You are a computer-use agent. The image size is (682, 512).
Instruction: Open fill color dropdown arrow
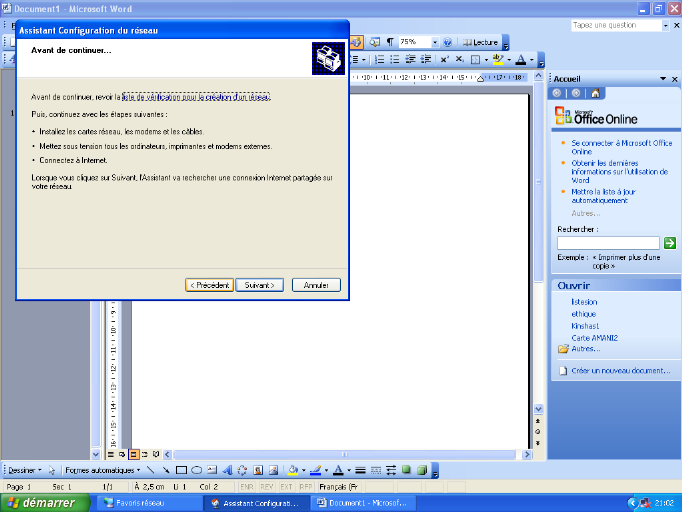(304, 470)
